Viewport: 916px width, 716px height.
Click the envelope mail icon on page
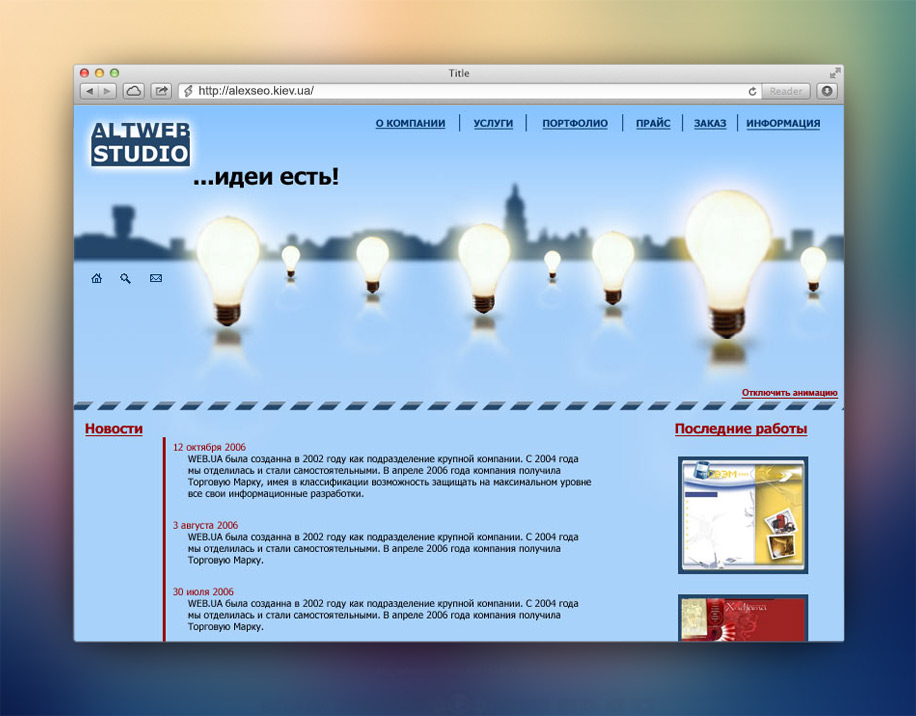[x=155, y=278]
